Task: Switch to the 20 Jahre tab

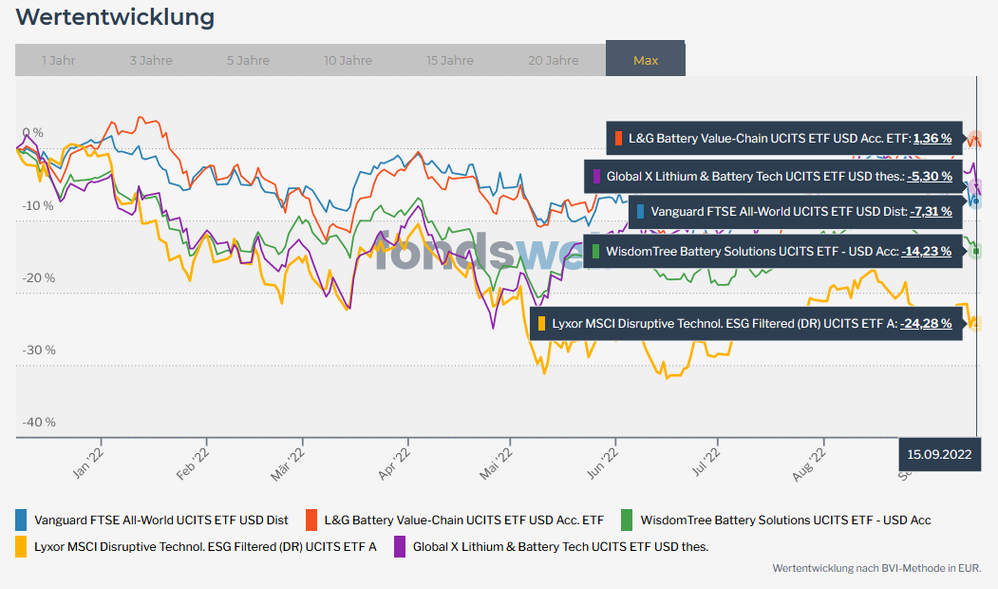Action: click(553, 60)
